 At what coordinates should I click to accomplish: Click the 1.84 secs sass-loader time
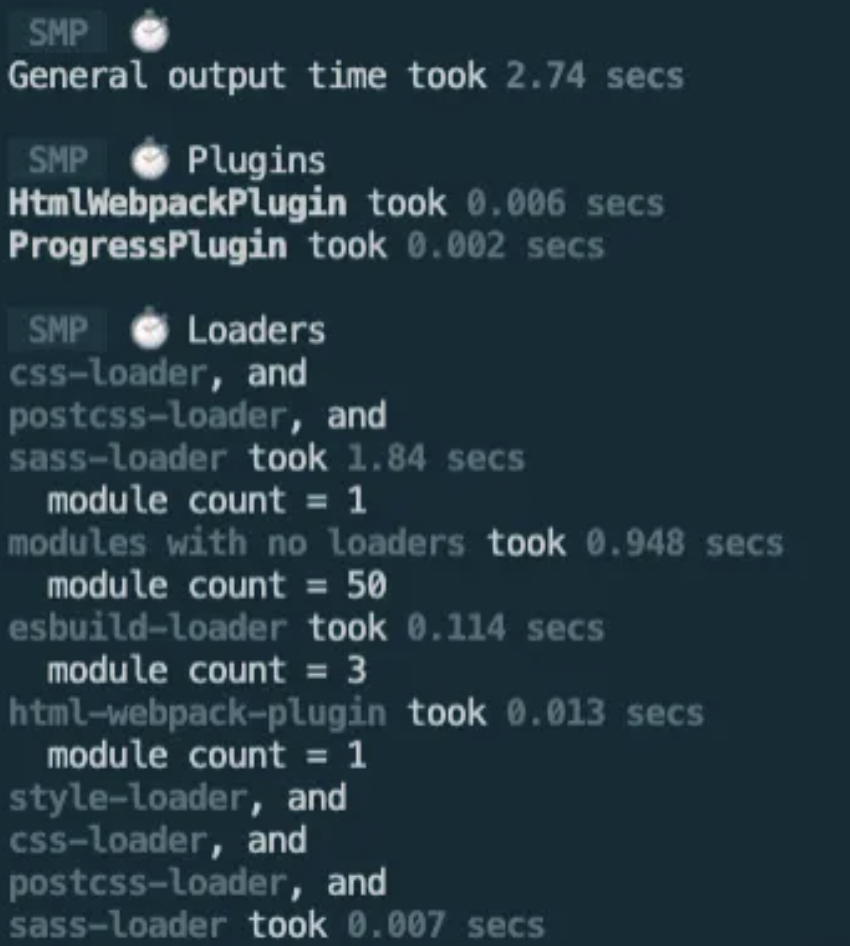(436, 459)
